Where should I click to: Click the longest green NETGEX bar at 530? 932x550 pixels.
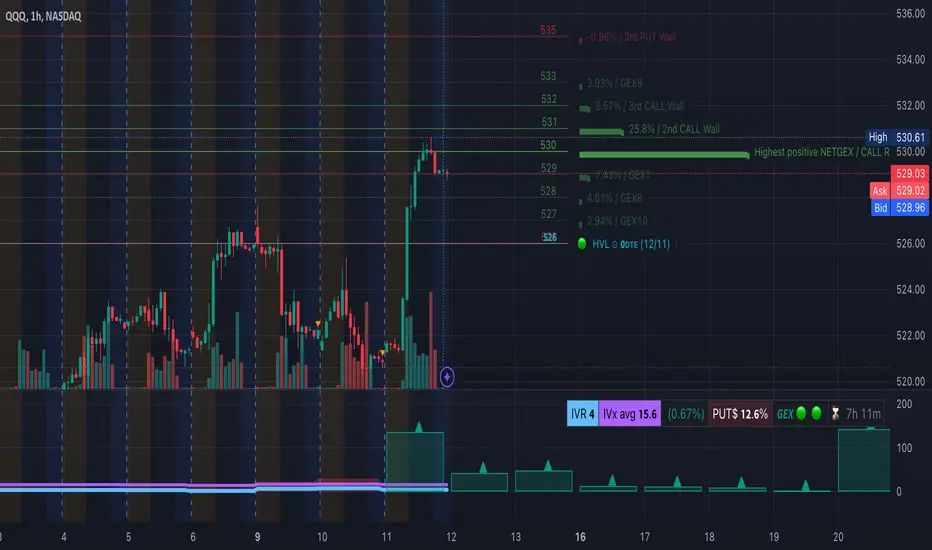664,155
